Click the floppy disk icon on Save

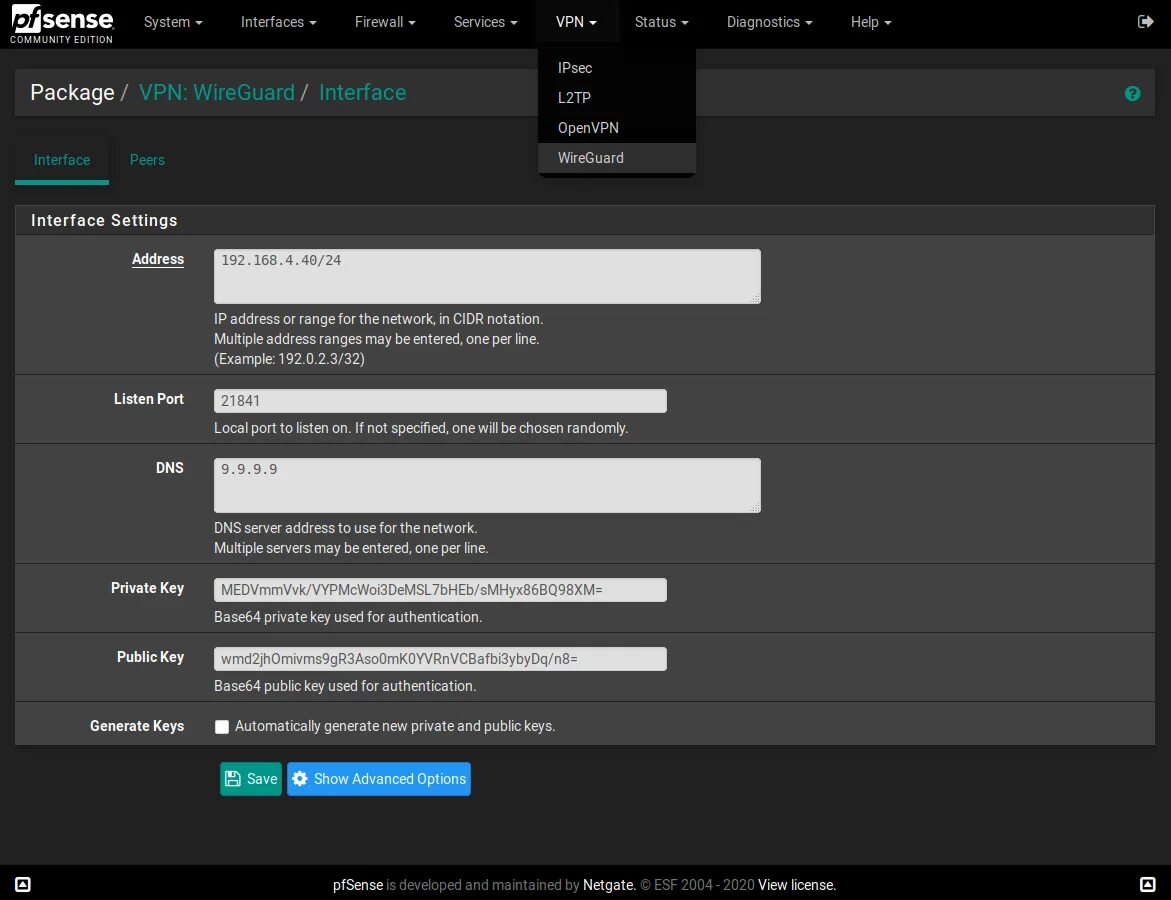pos(233,779)
